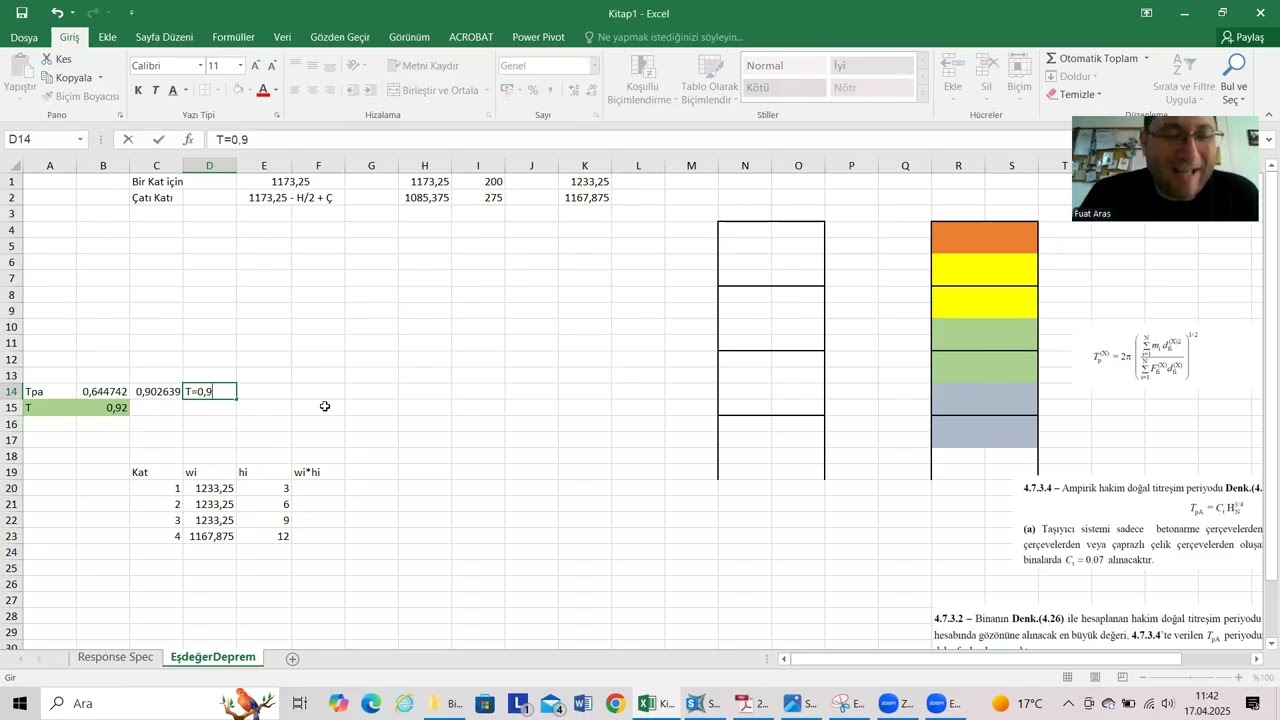This screenshot has width=1280, height=720.
Task: Cancel the formula bar entry
Action: coord(128,140)
